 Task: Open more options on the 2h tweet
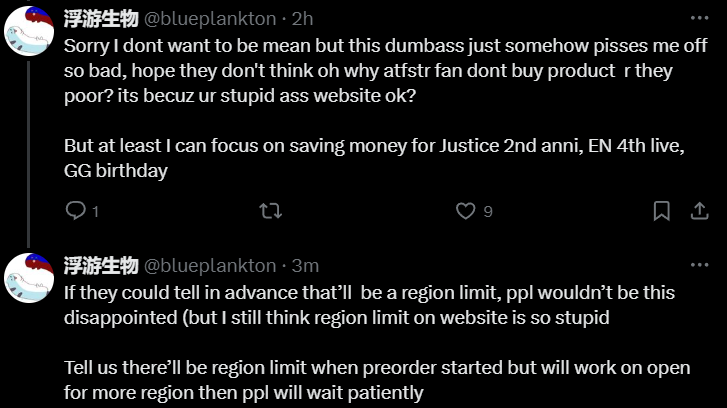point(700,18)
